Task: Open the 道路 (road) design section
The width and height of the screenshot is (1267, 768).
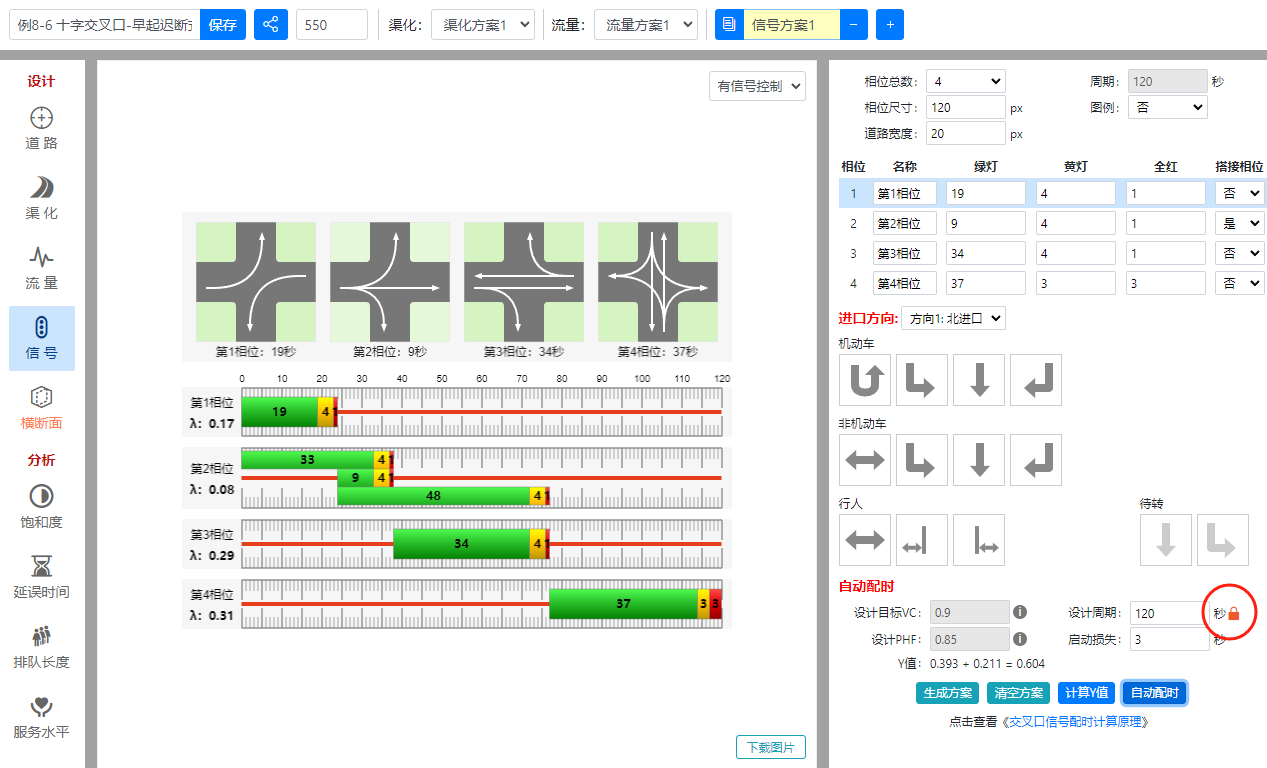Action: tap(42, 129)
